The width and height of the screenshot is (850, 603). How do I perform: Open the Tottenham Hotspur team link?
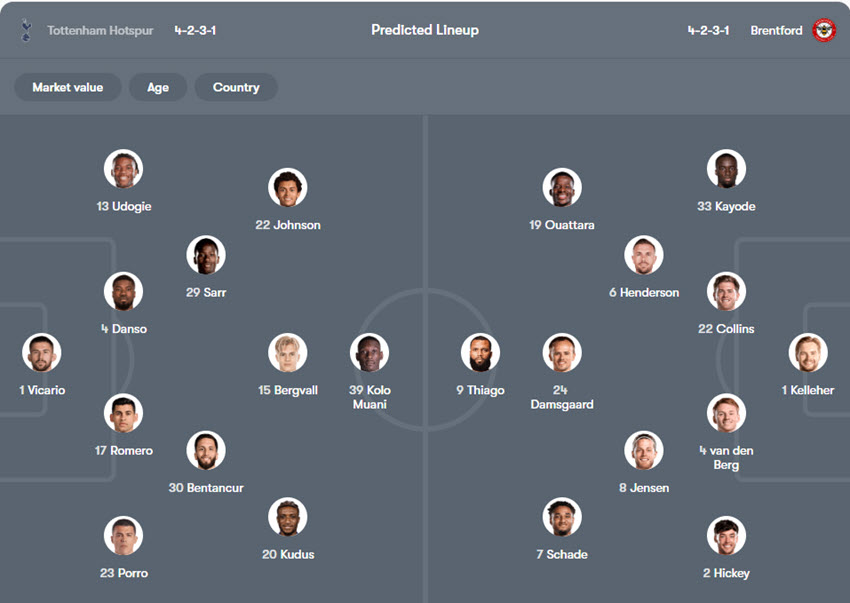coord(100,30)
